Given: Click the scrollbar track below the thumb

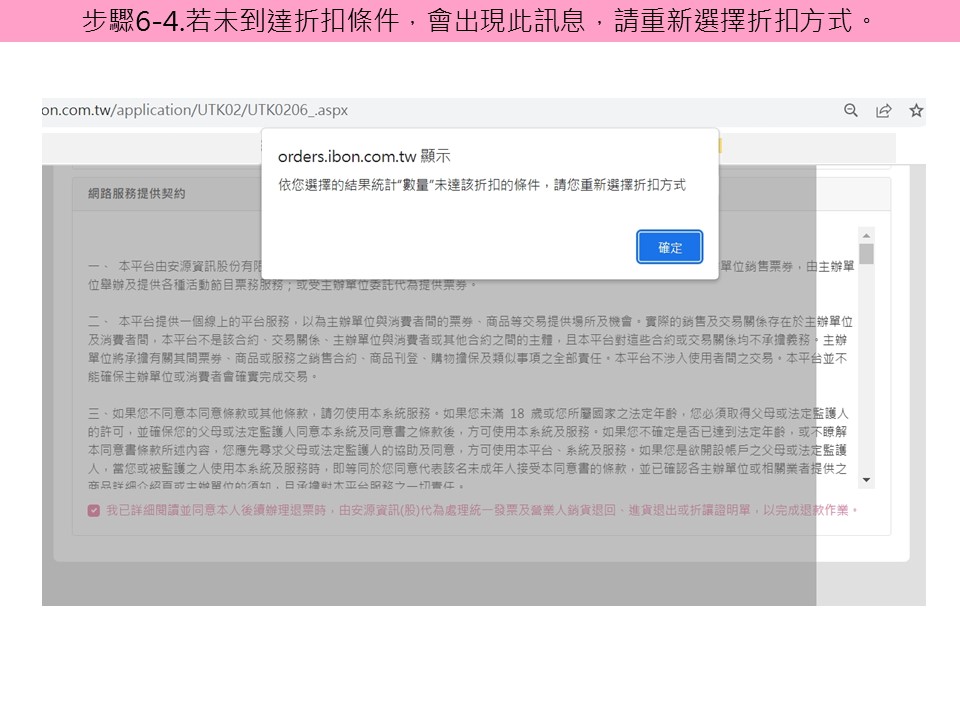Looking at the screenshot, I should tap(866, 380).
